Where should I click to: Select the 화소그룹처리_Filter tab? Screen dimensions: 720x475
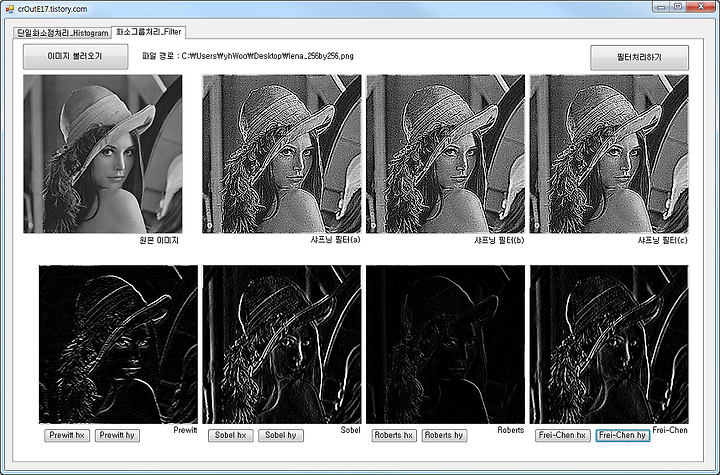148,32
